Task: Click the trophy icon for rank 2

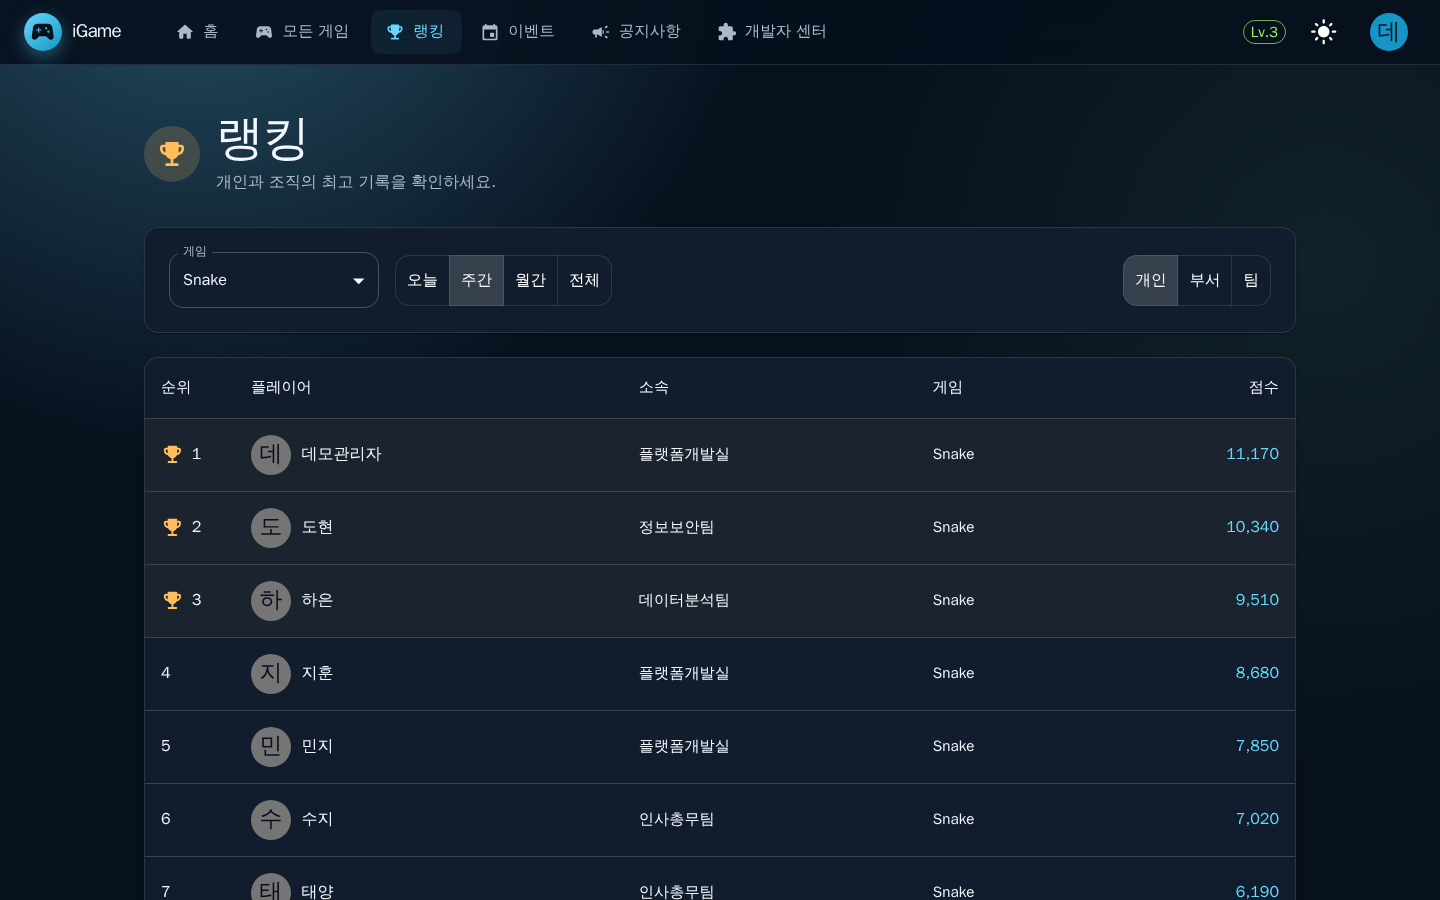Action: 172,527
